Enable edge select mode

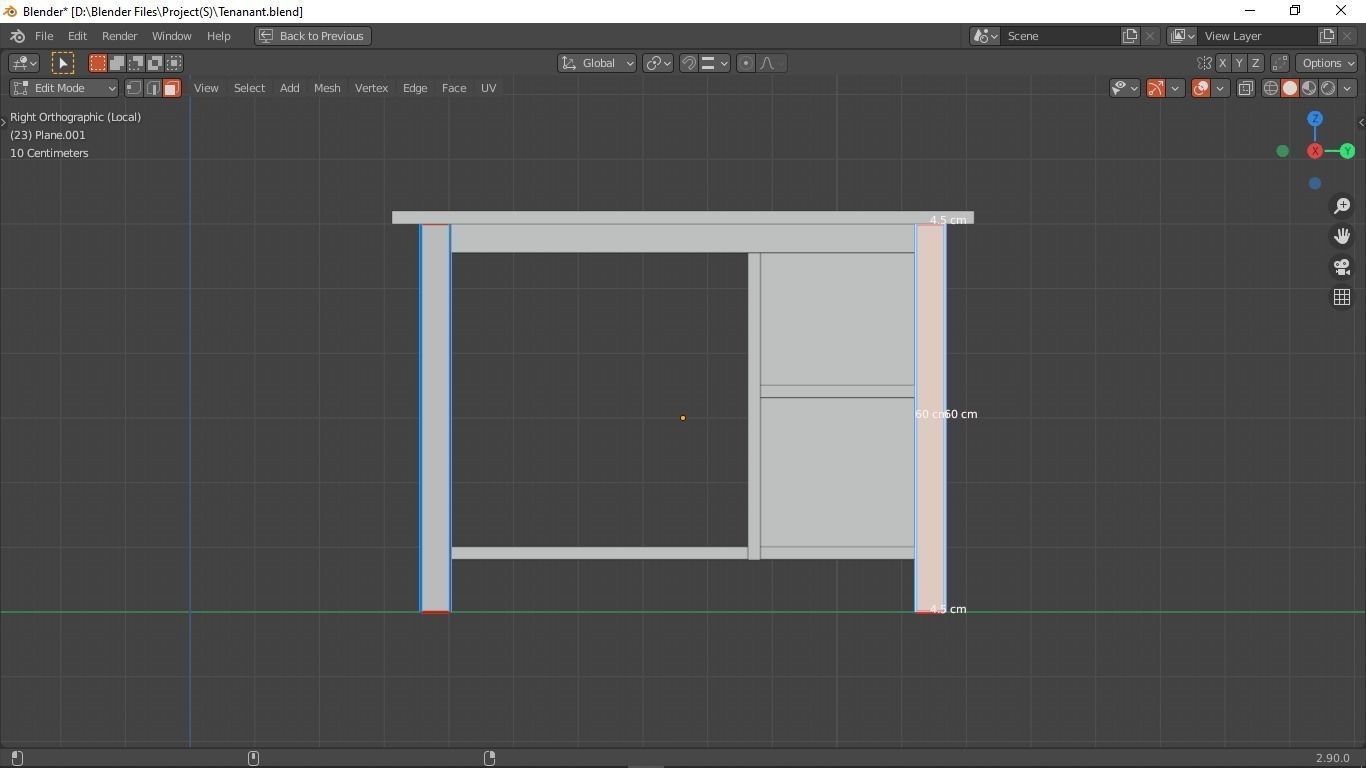152,88
